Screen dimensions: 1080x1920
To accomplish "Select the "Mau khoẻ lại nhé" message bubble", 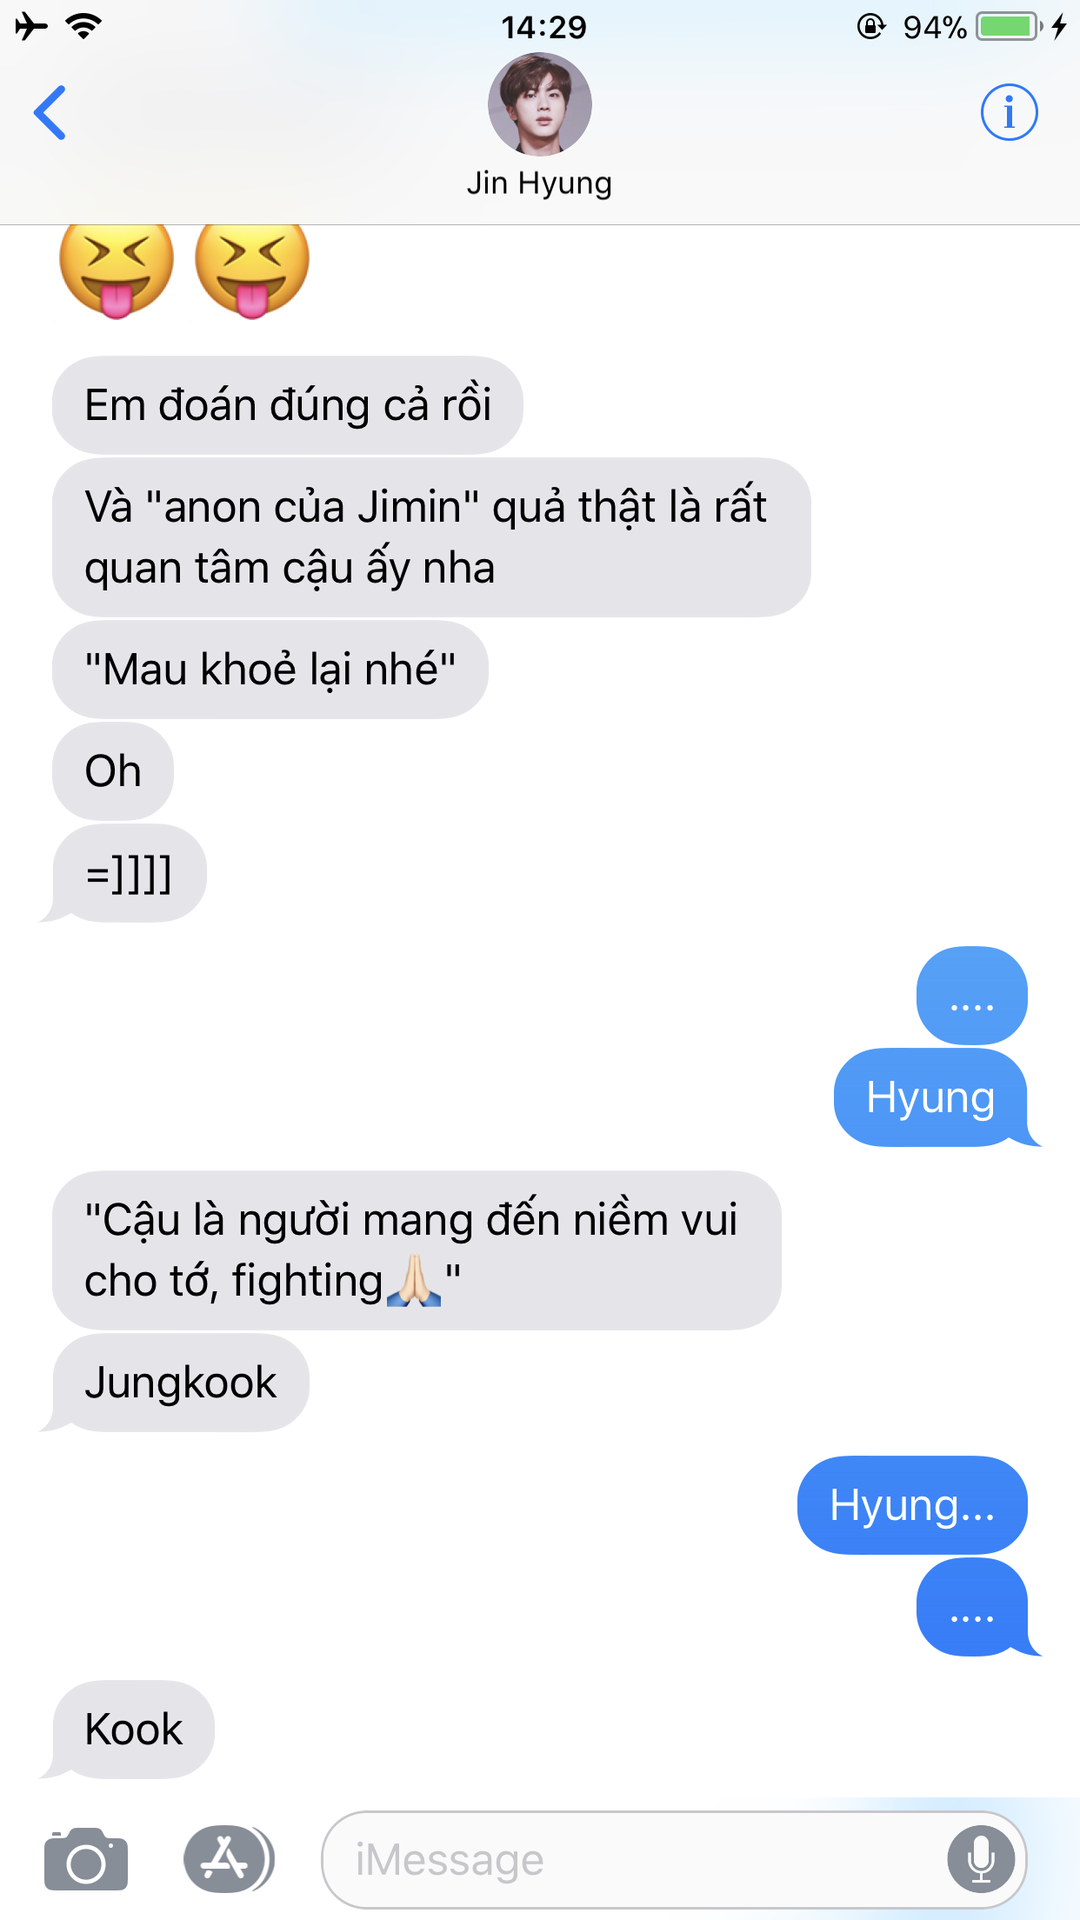I will (x=270, y=669).
